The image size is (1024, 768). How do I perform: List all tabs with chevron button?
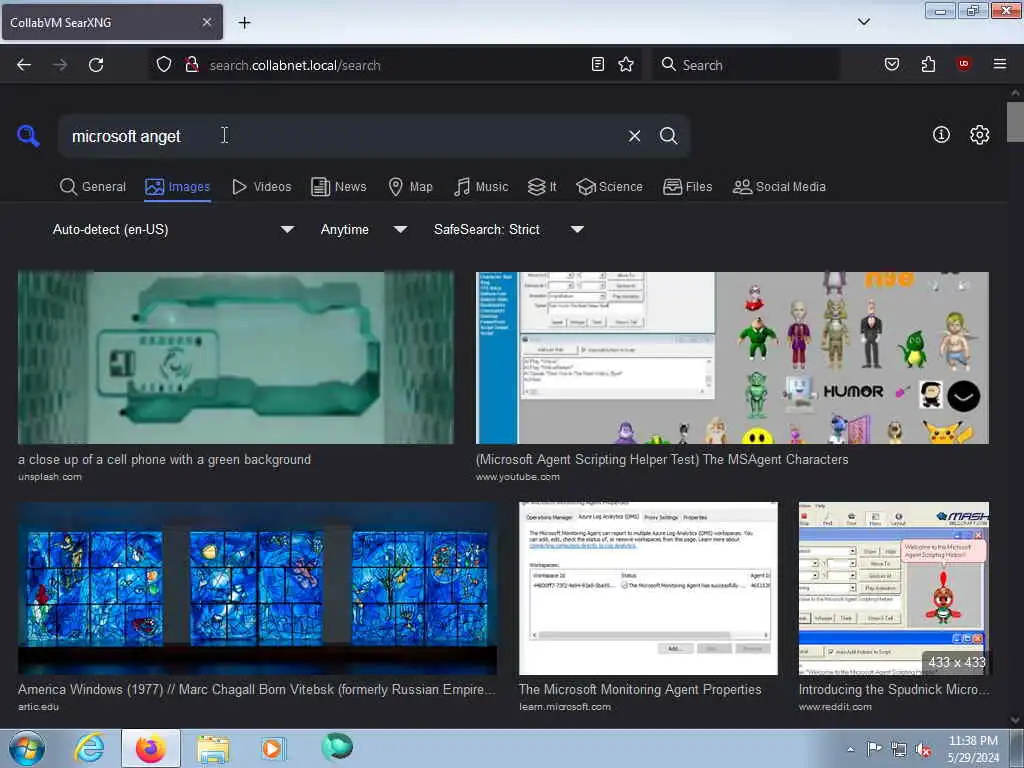coord(863,22)
